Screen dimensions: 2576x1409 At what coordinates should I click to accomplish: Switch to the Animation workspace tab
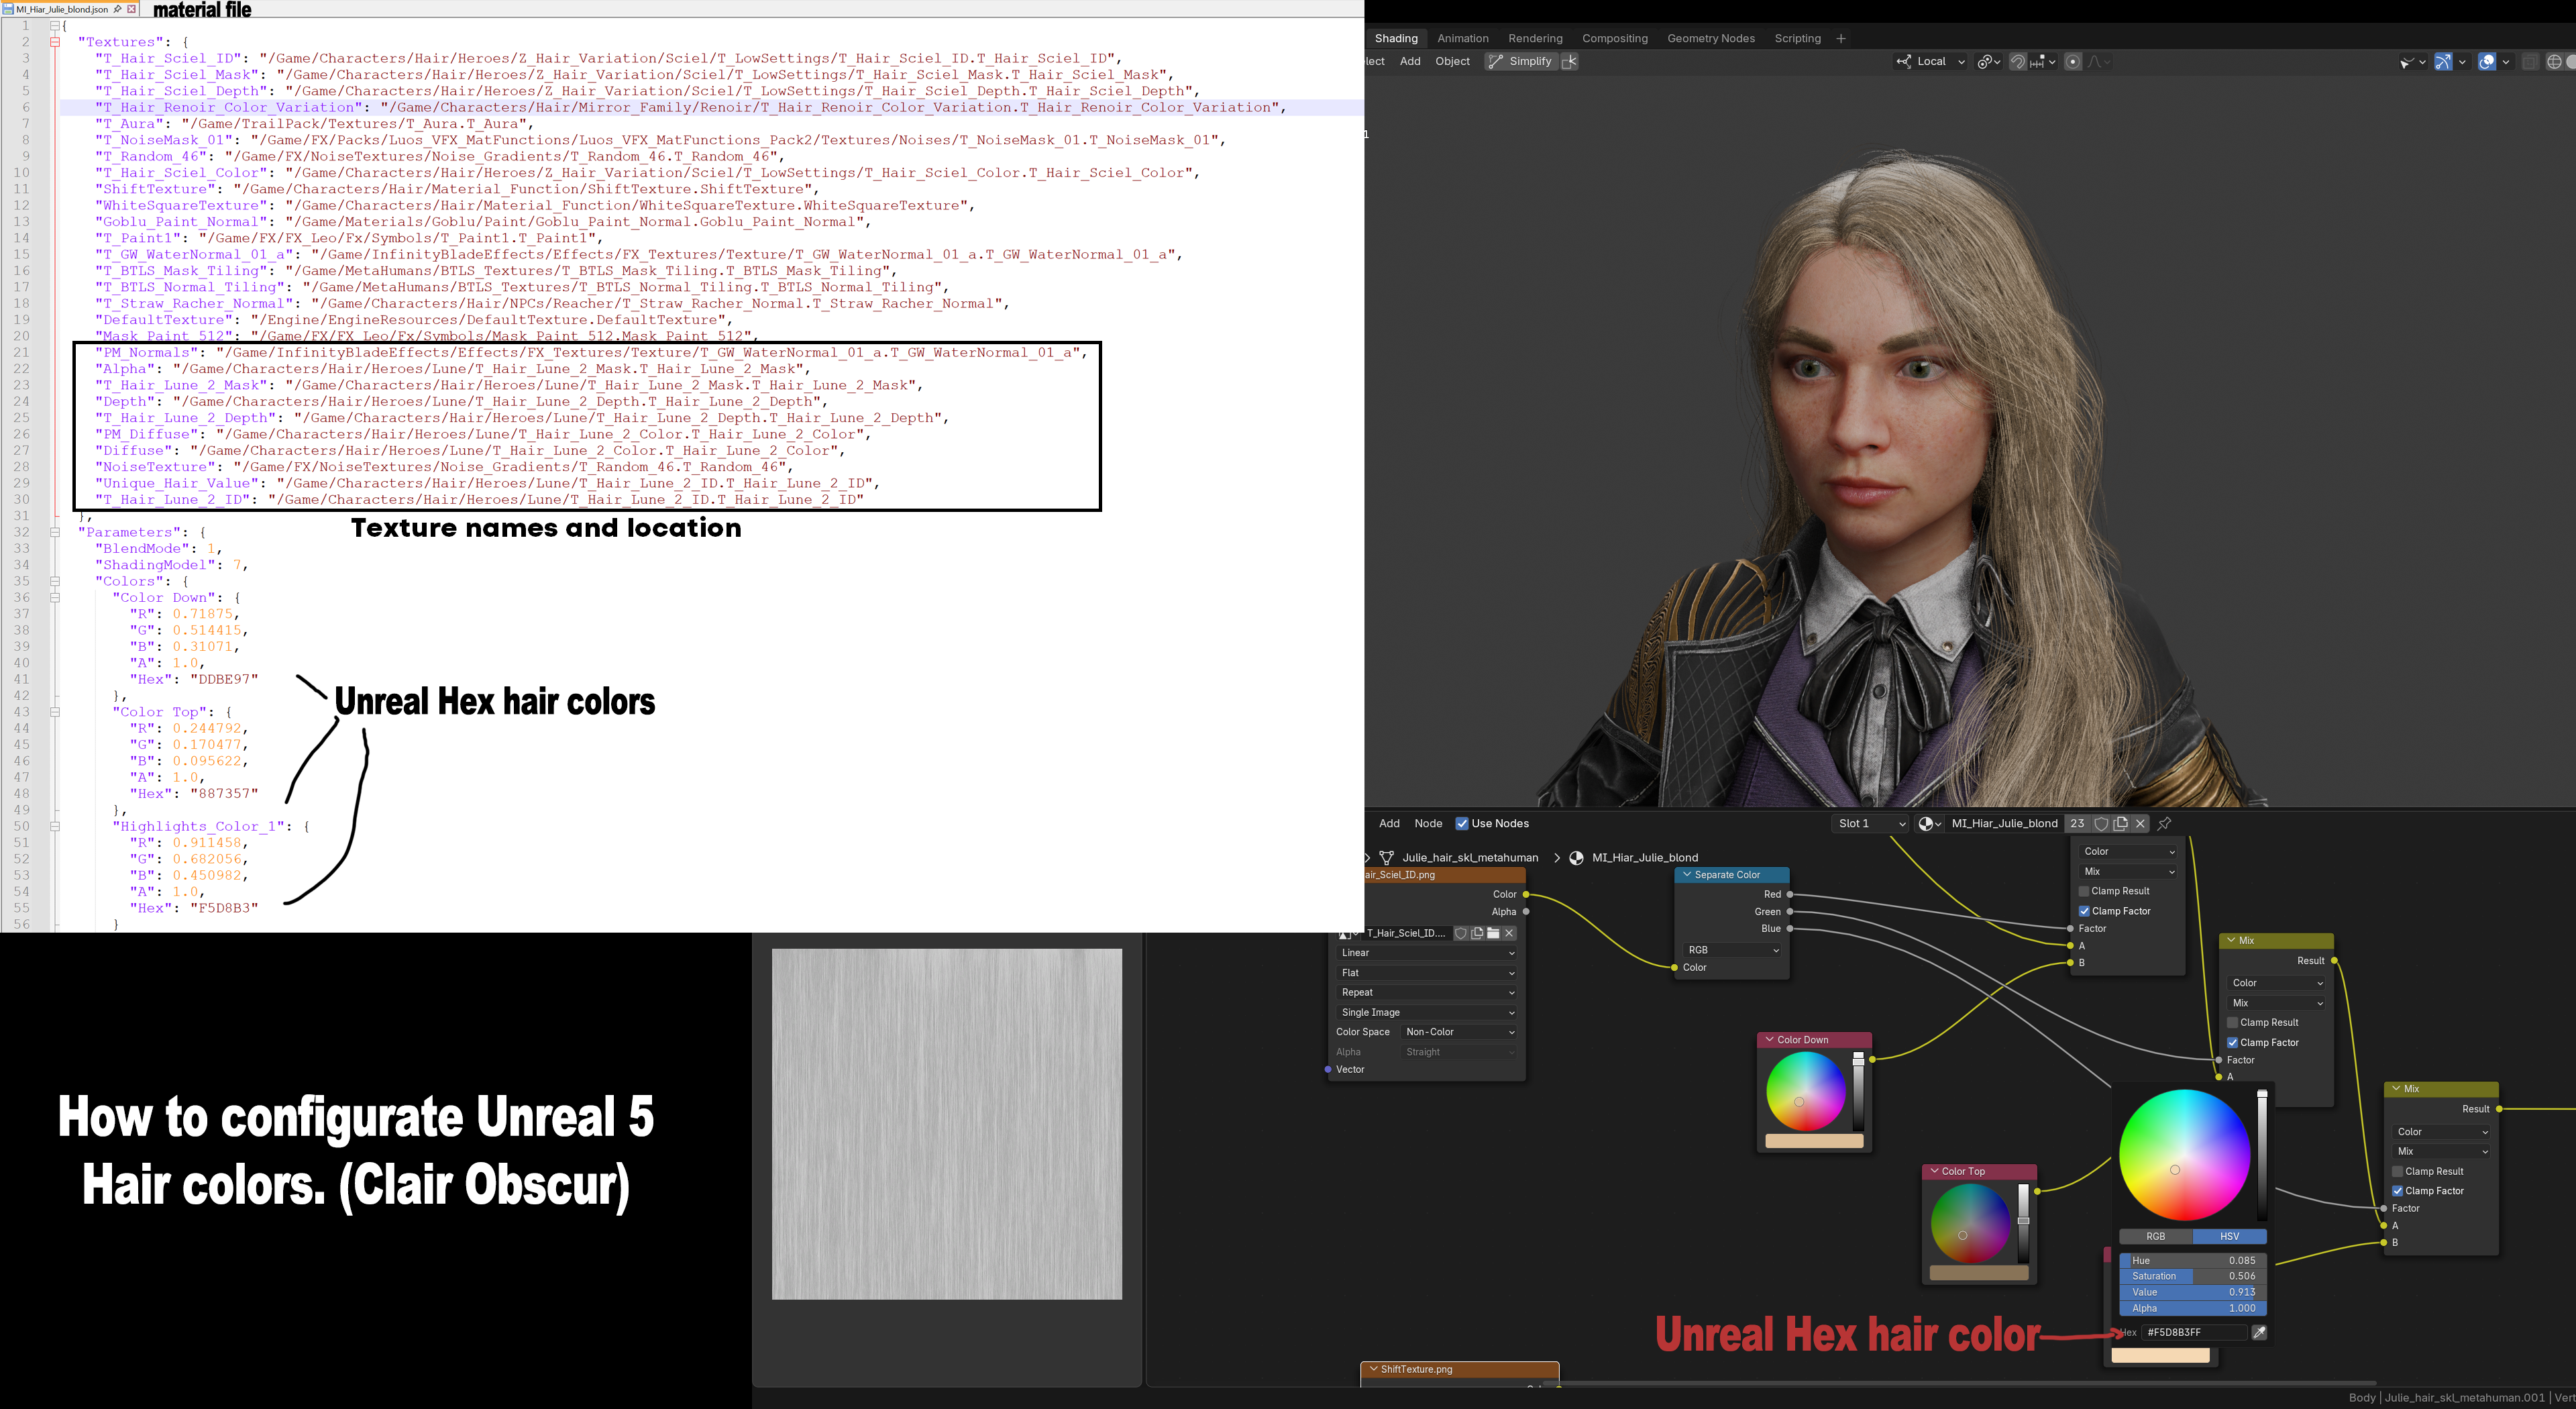[1463, 39]
